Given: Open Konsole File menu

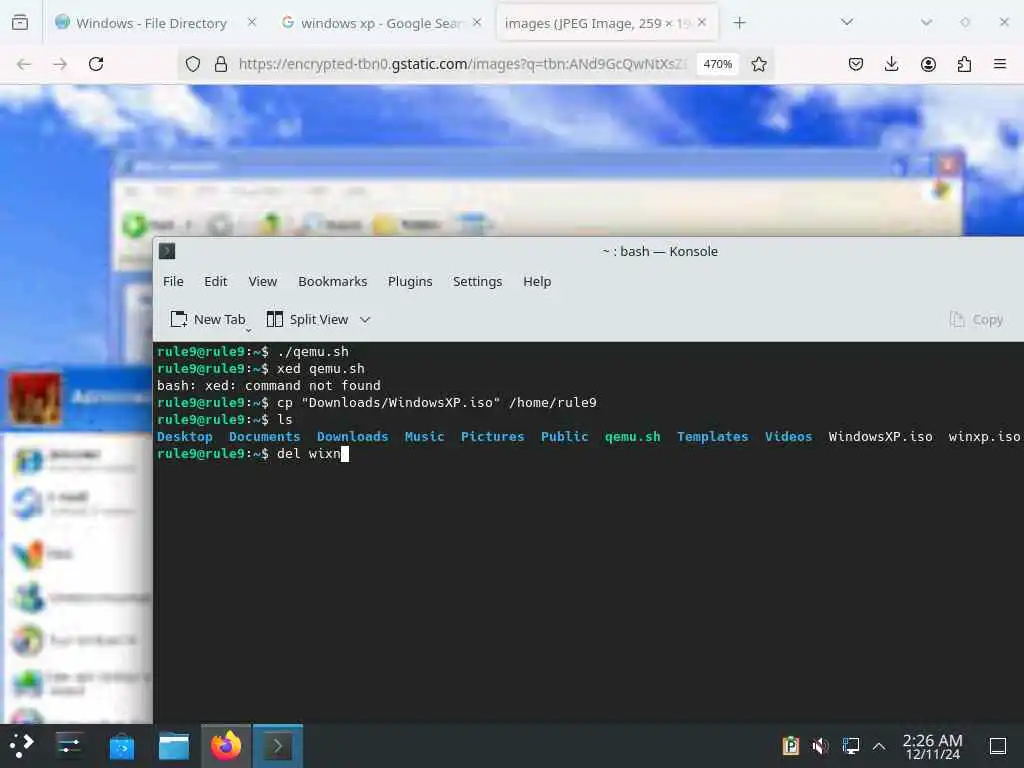Looking at the screenshot, I should click(x=173, y=281).
